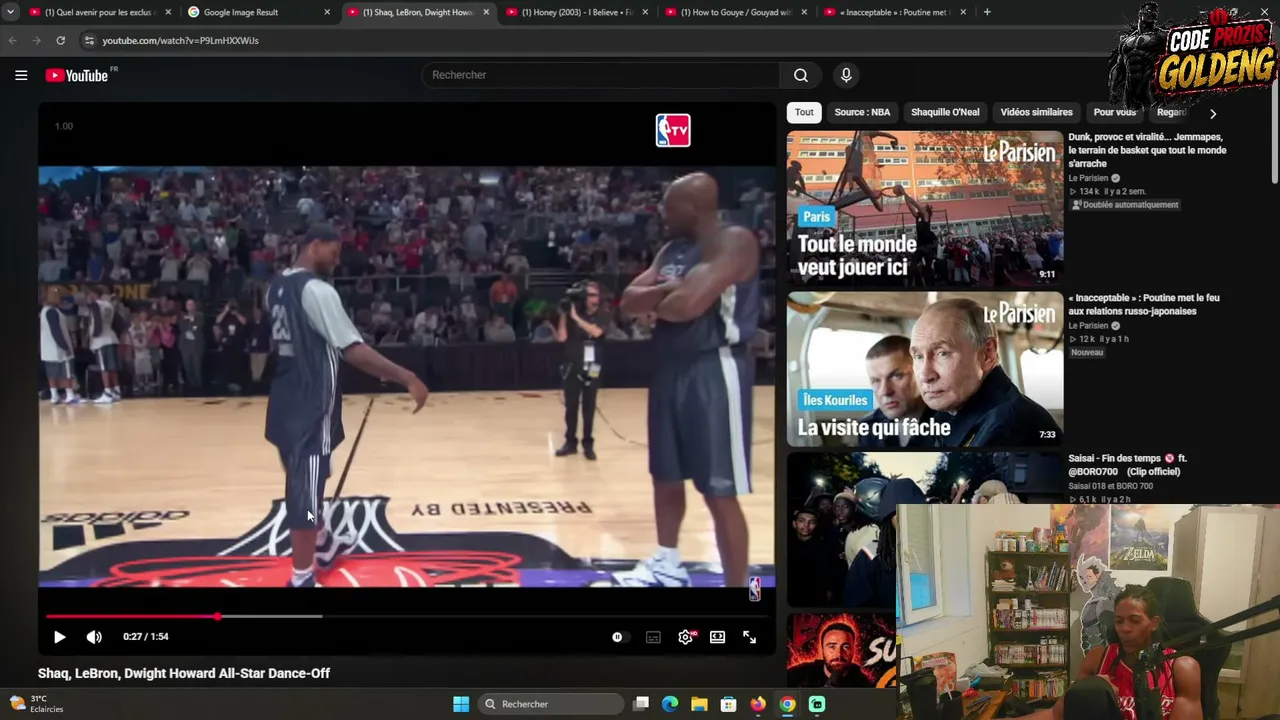Open the 'Tout le monde veut jouer ici' thumbnail
The height and width of the screenshot is (720, 1280).
[925, 208]
